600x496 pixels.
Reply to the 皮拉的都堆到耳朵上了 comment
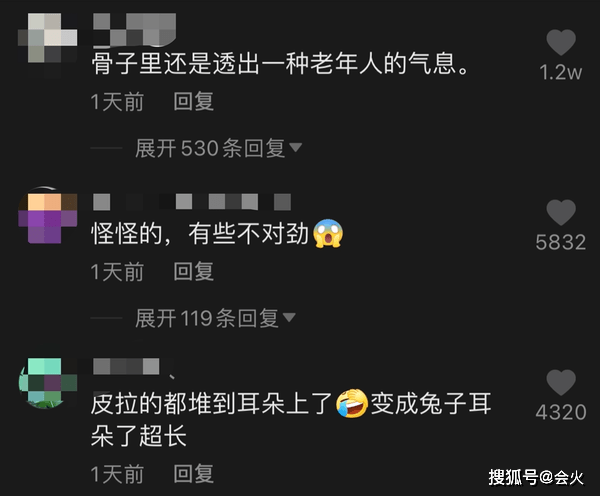click(x=193, y=474)
